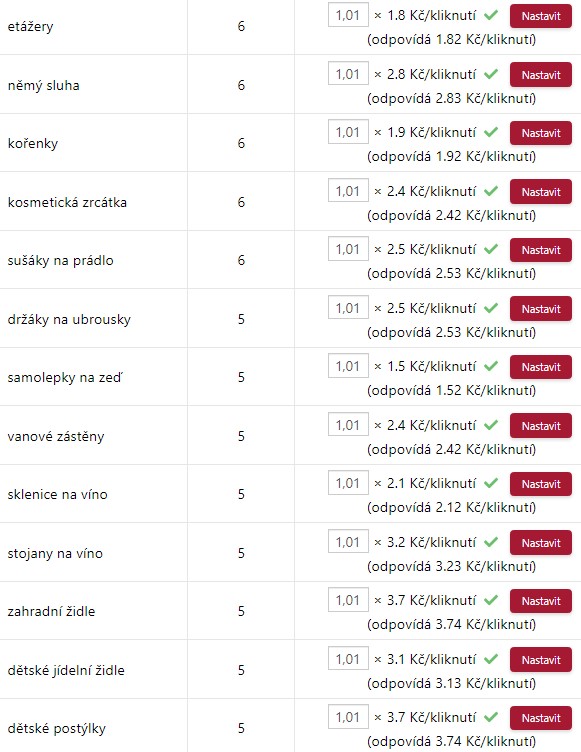Click the stojany na víno category name
This screenshot has height=752, width=581.
tap(55, 553)
